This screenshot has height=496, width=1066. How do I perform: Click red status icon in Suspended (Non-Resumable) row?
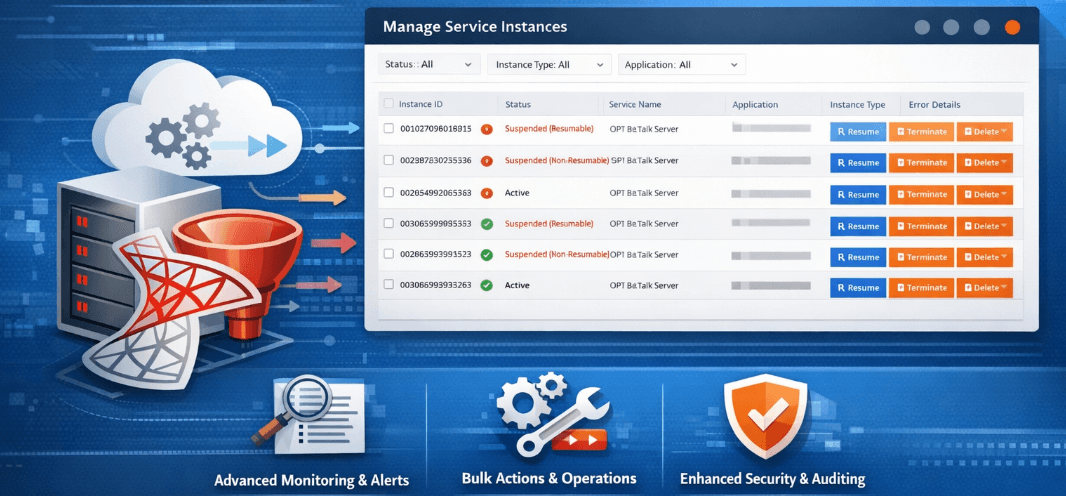(486, 161)
